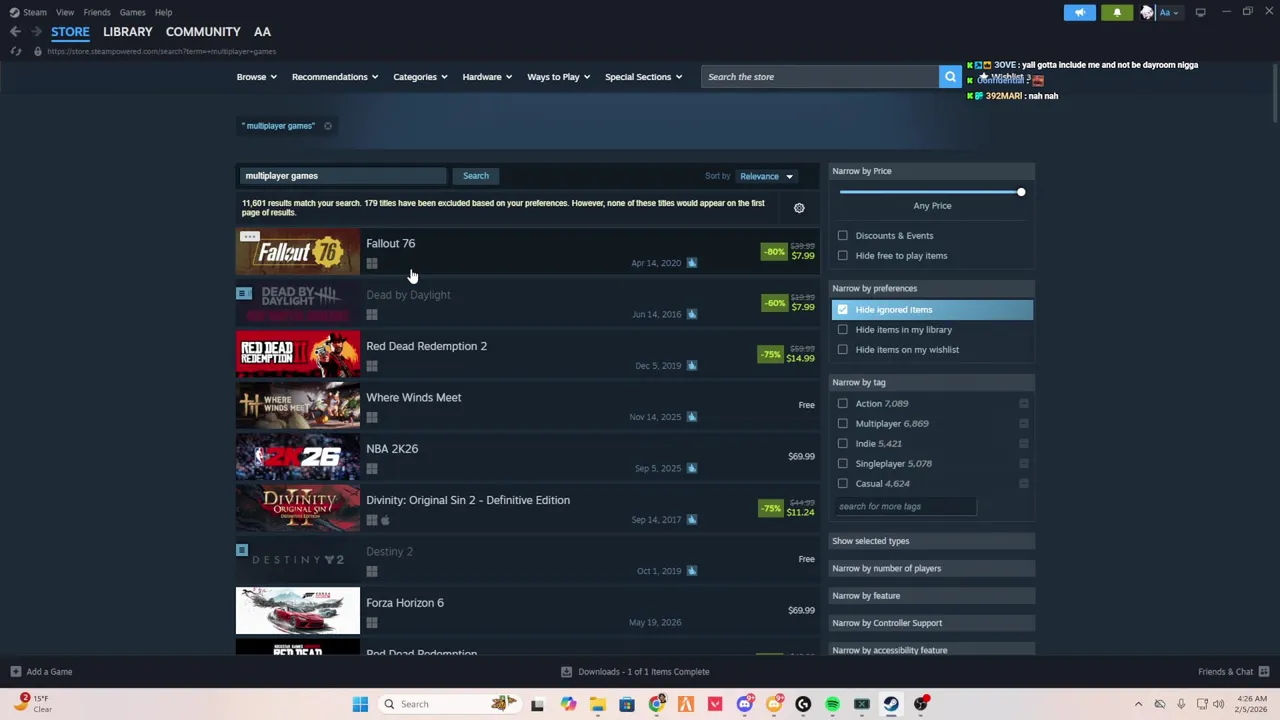Open the profile avatar picture
This screenshot has height=720, width=1280.
pyautogui.click(x=1147, y=12)
